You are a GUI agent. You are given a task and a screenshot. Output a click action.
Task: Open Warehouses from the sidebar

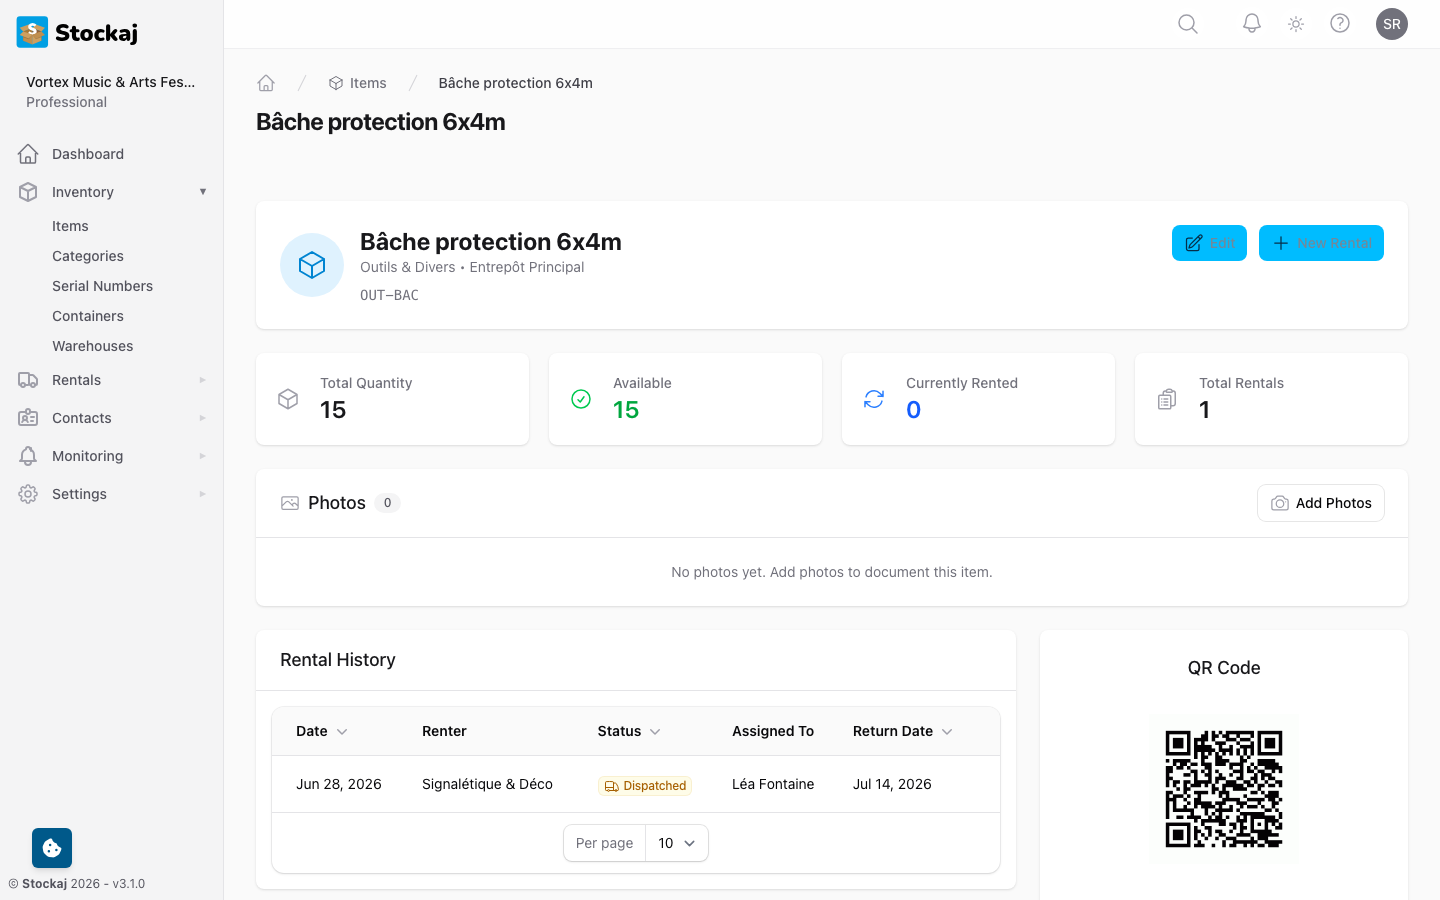click(93, 345)
